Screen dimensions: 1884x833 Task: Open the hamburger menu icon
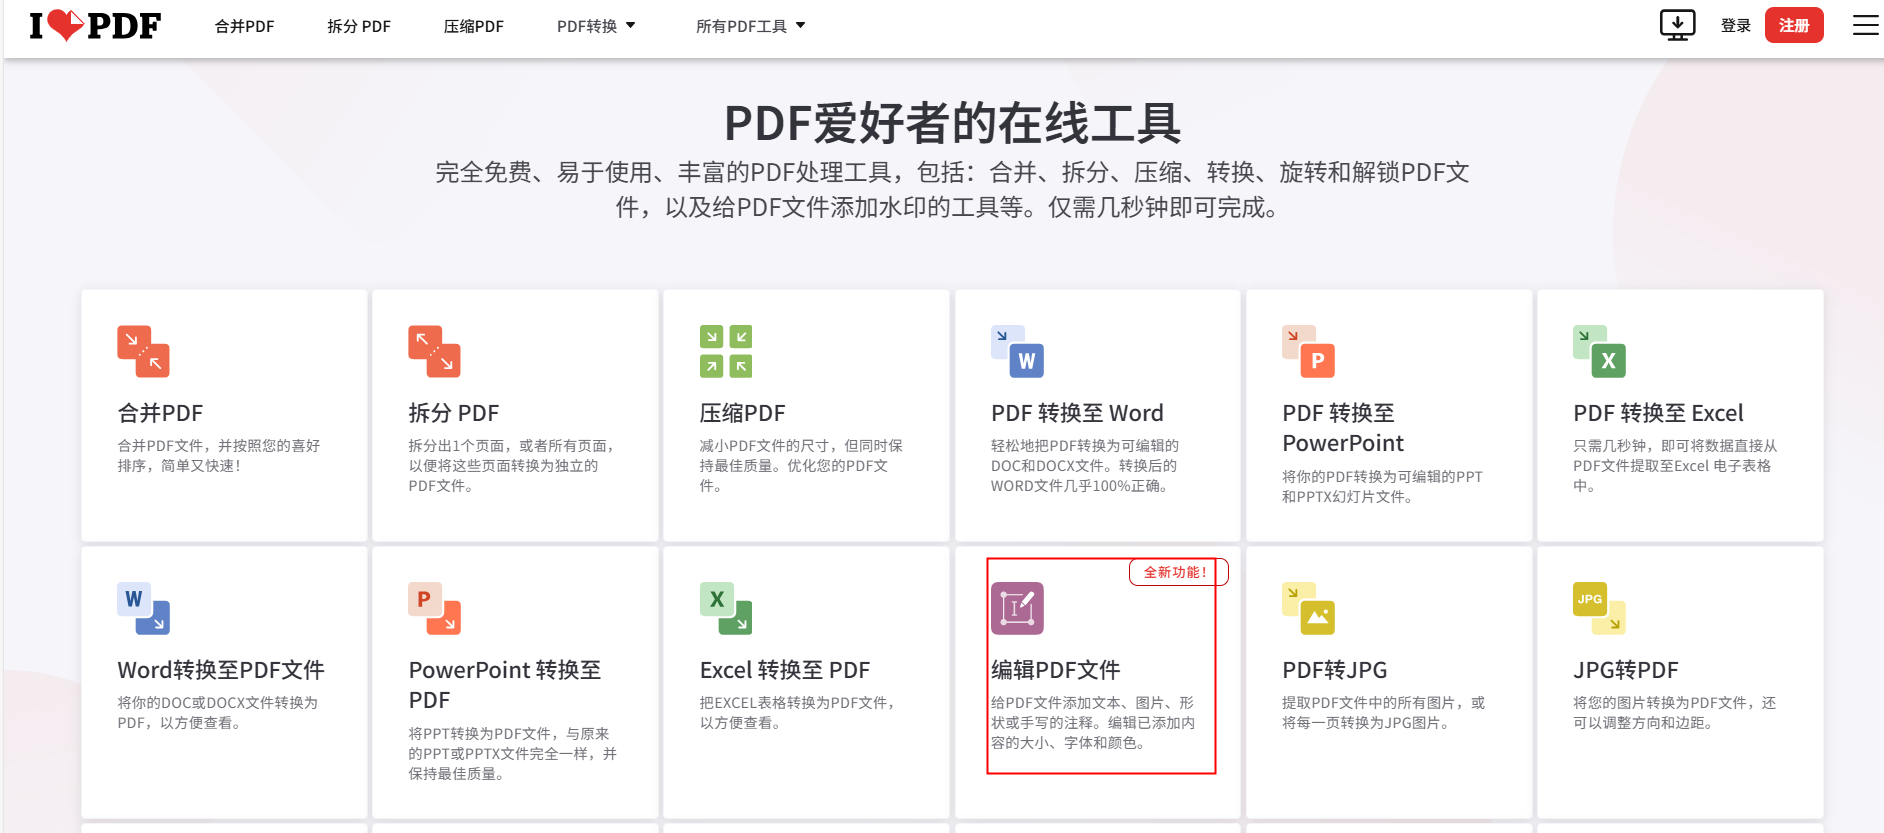[x=1865, y=25]
